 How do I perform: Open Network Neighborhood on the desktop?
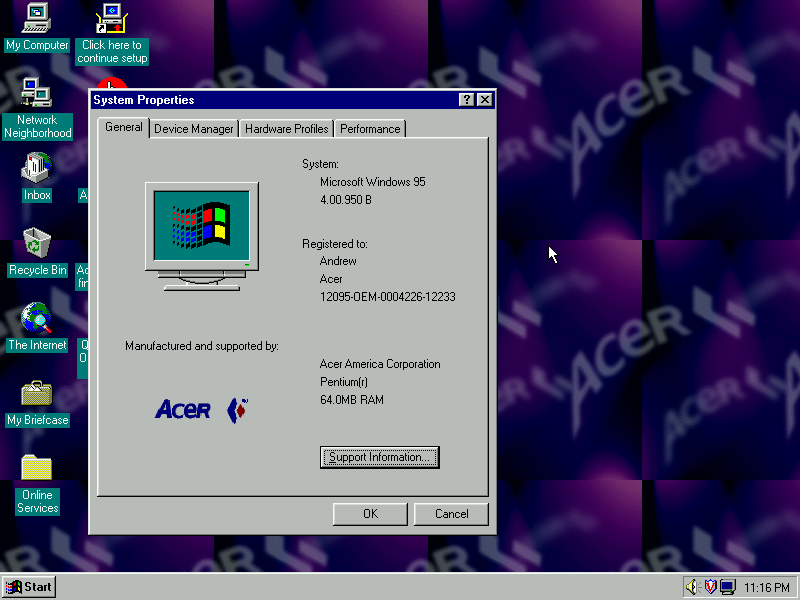[37, 94]
